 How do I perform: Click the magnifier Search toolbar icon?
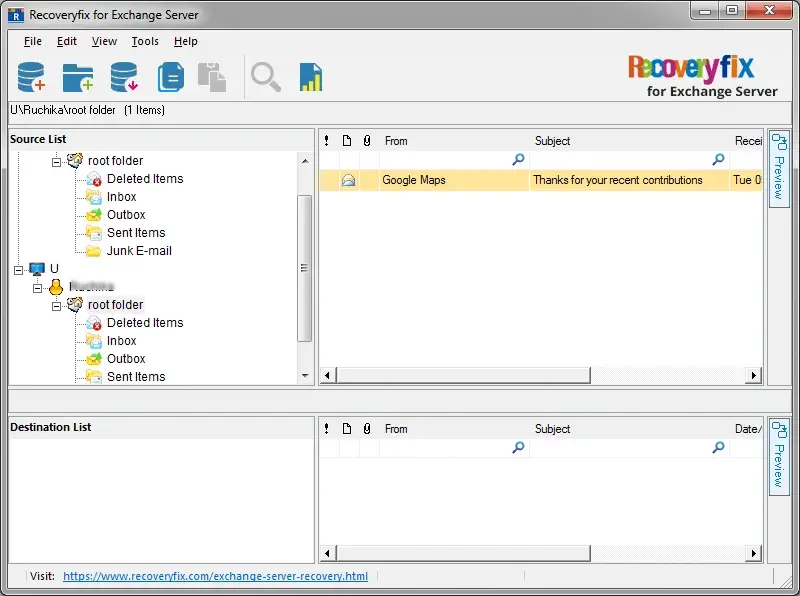[266, 77]
